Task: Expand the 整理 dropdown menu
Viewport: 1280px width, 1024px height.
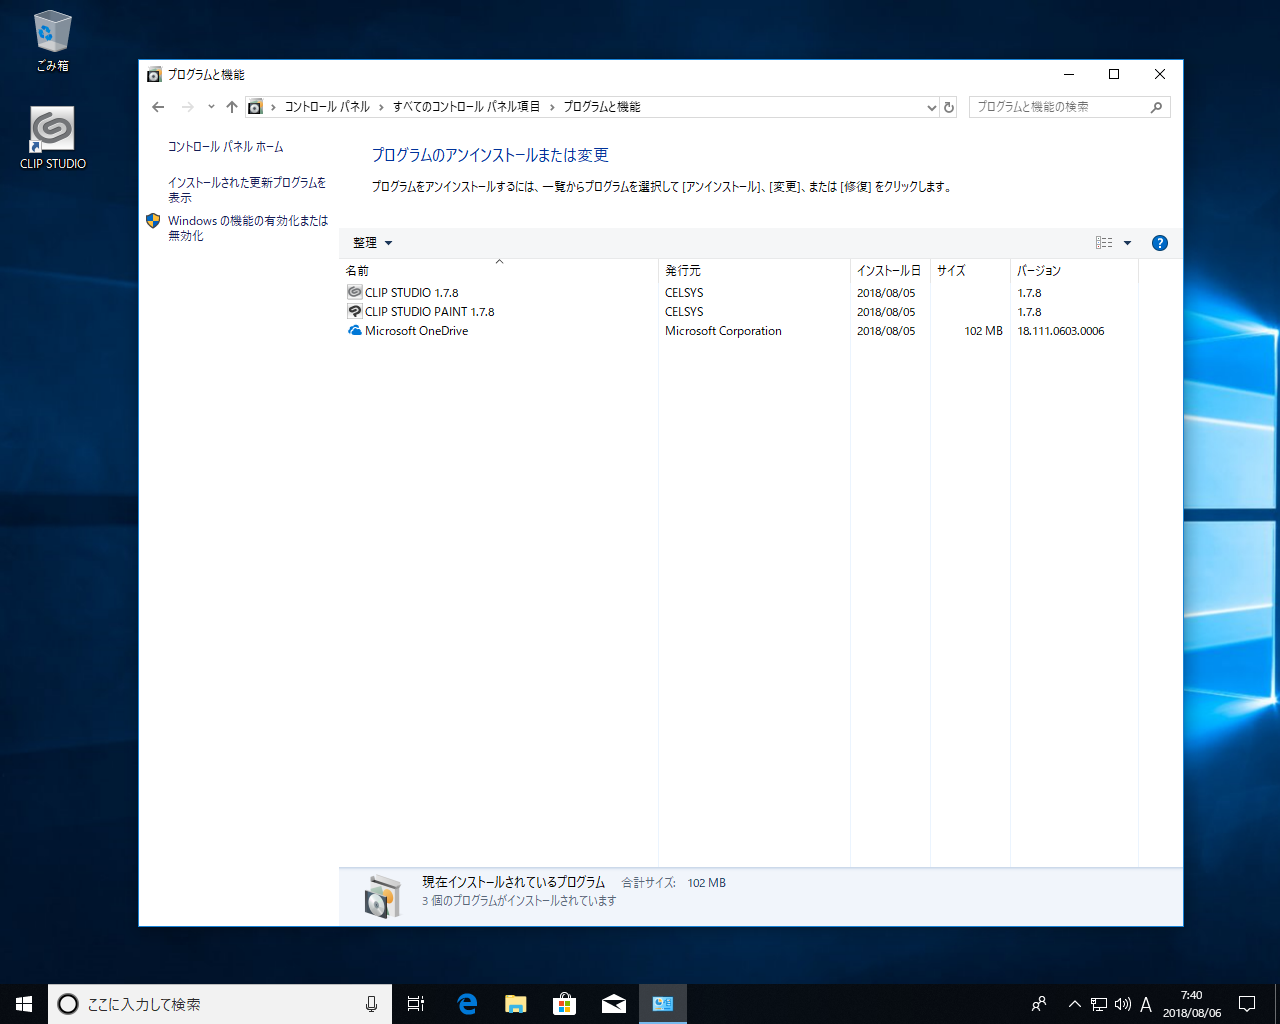Action: pos(372,243)
